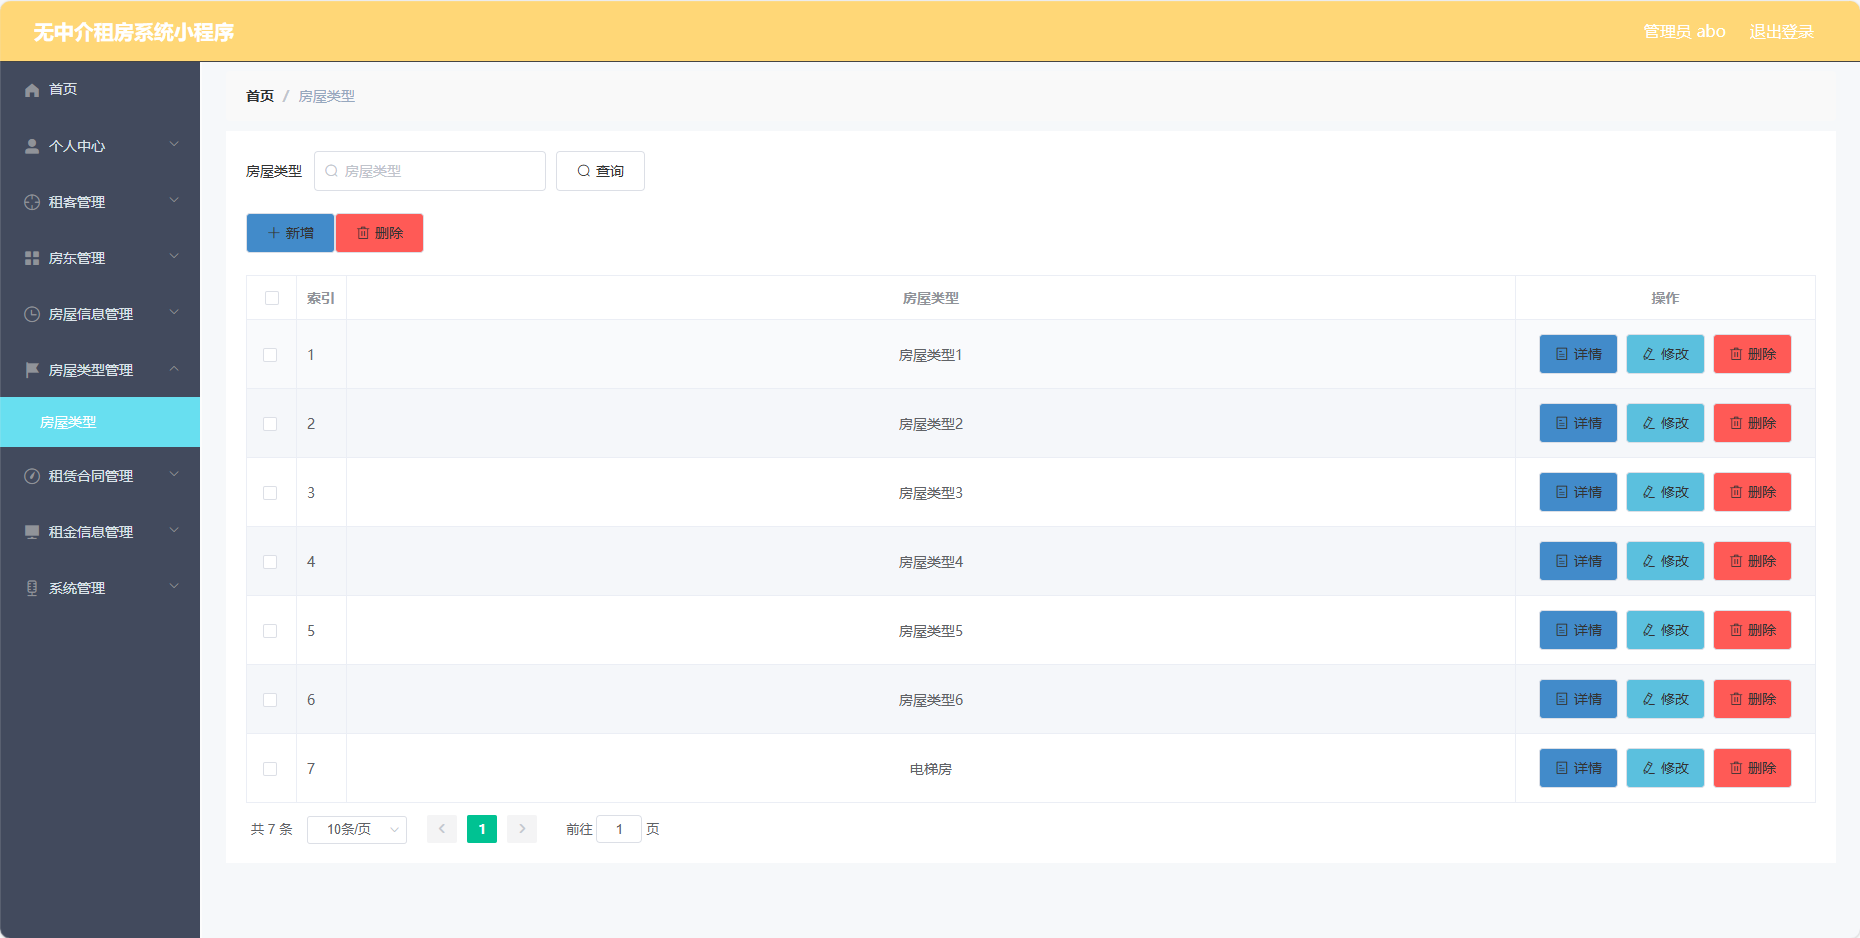The image size is (1860, 938).
Task: Click 修改 in row 房屋类型3
Action: click(1665, 492)
